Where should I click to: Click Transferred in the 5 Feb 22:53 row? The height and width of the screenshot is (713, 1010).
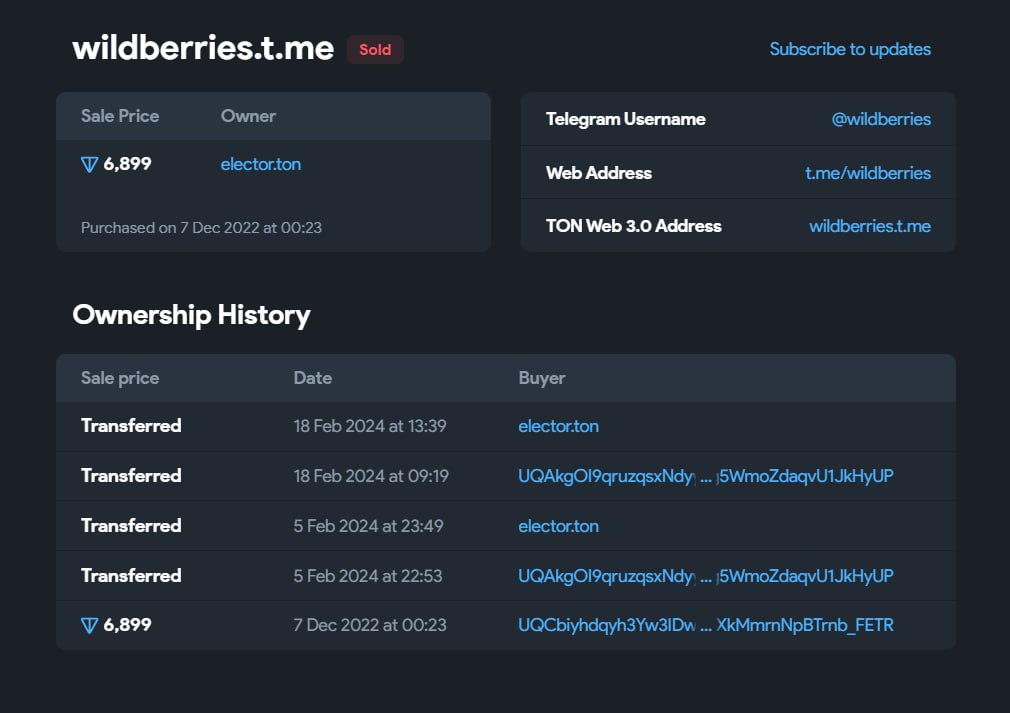(x=131, y=576)
